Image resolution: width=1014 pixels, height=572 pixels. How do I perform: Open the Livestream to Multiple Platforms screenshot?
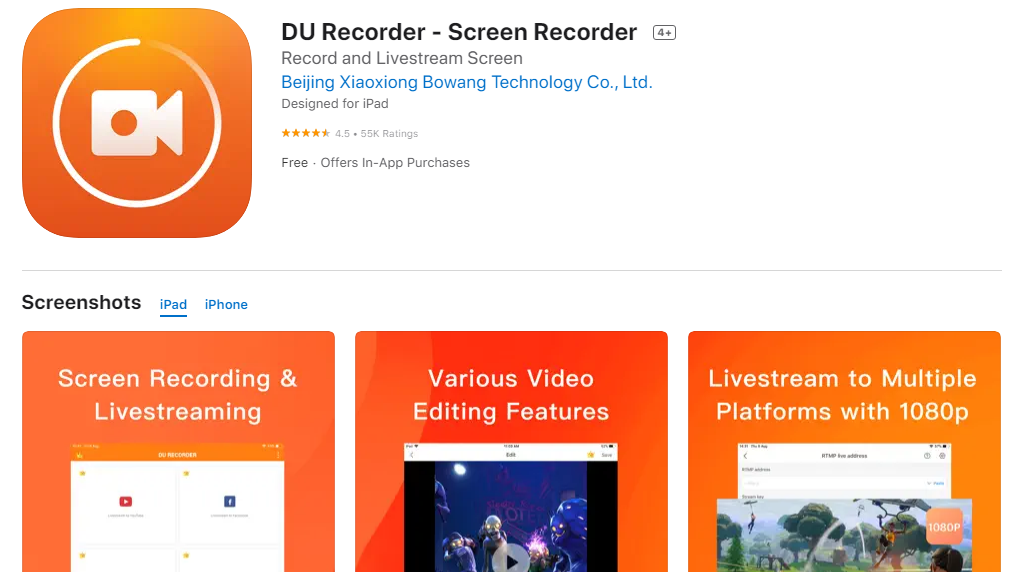click(x=844, y=451)
